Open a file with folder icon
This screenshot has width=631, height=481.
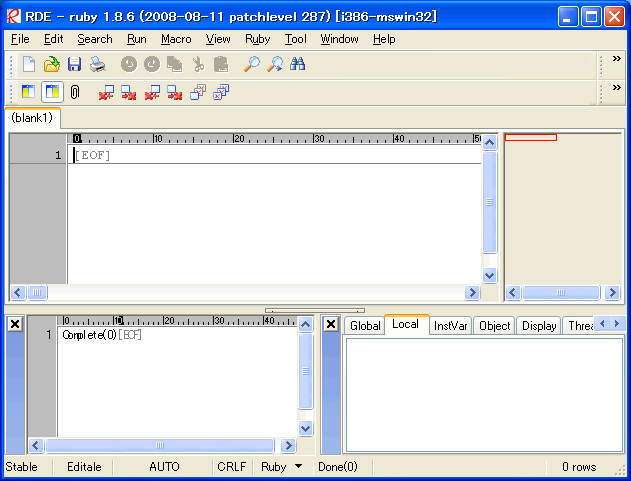coord(52,64)
